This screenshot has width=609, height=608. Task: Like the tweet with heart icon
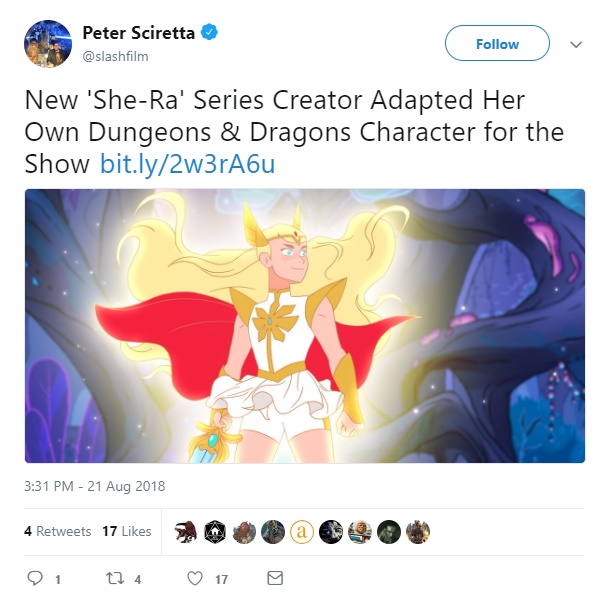point(195,578)
